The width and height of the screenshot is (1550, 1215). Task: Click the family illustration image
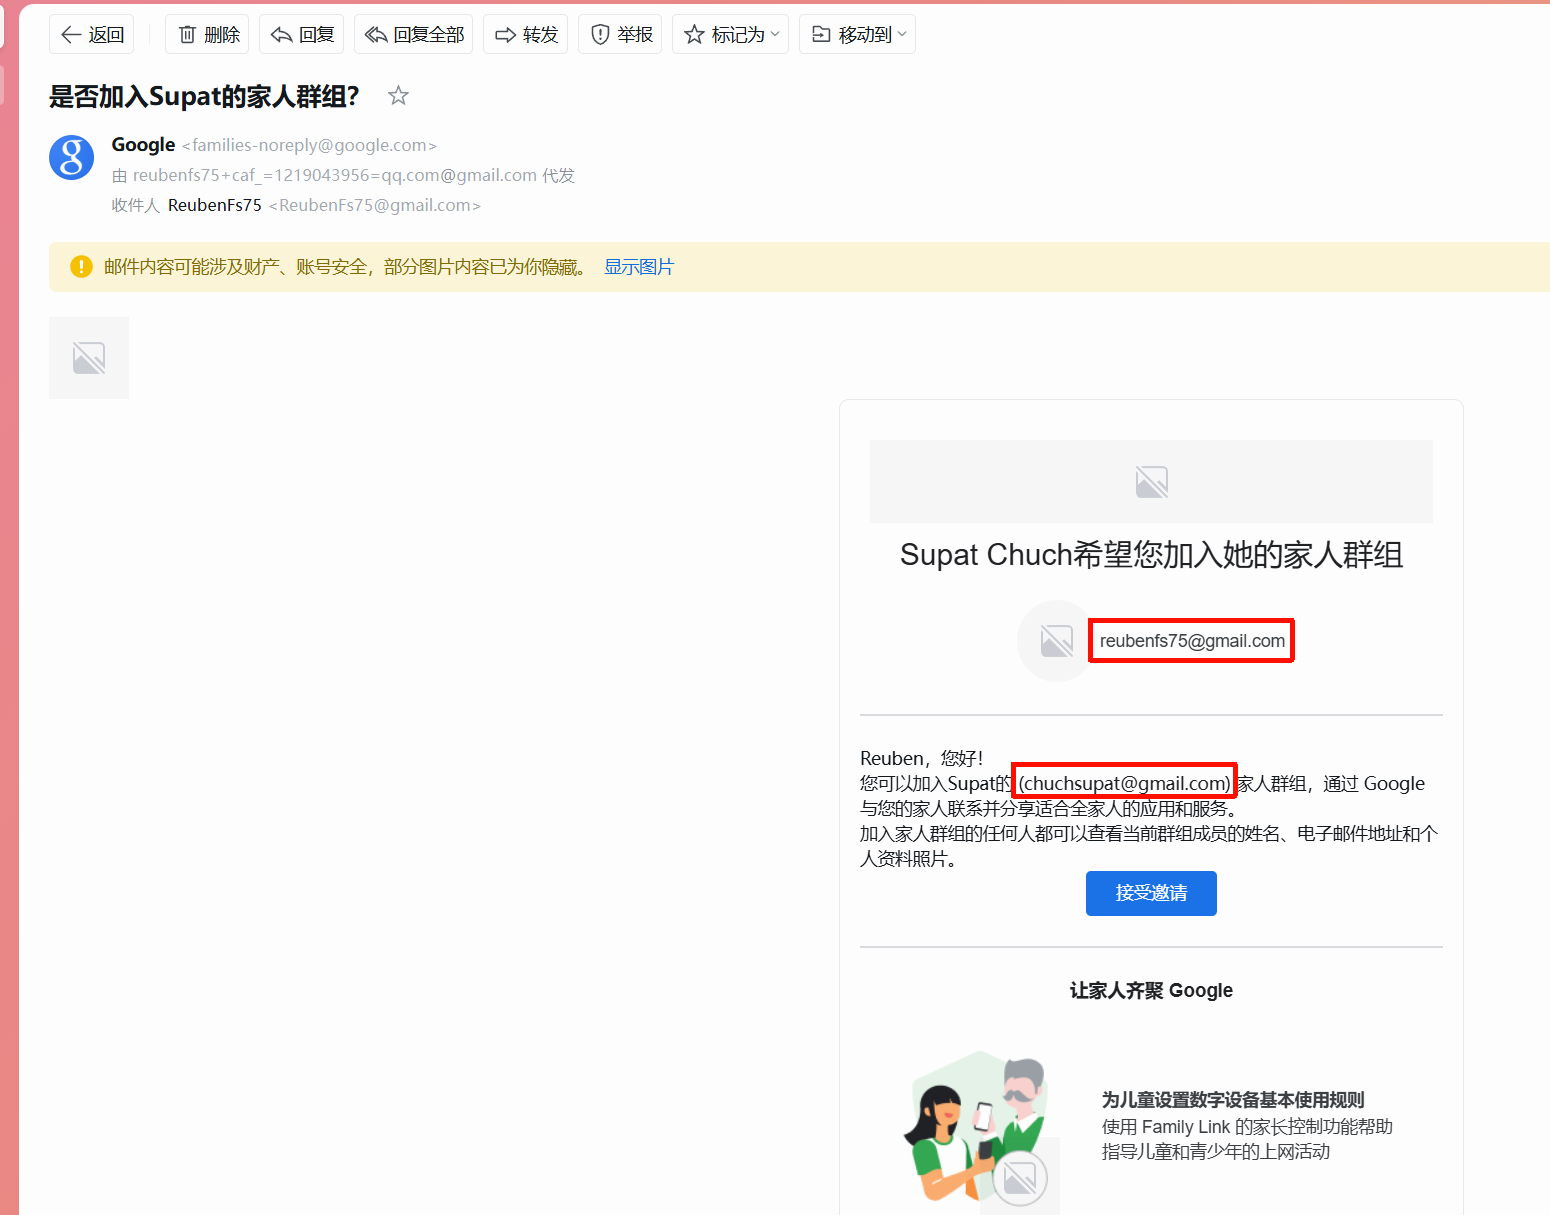(980, 1130)
